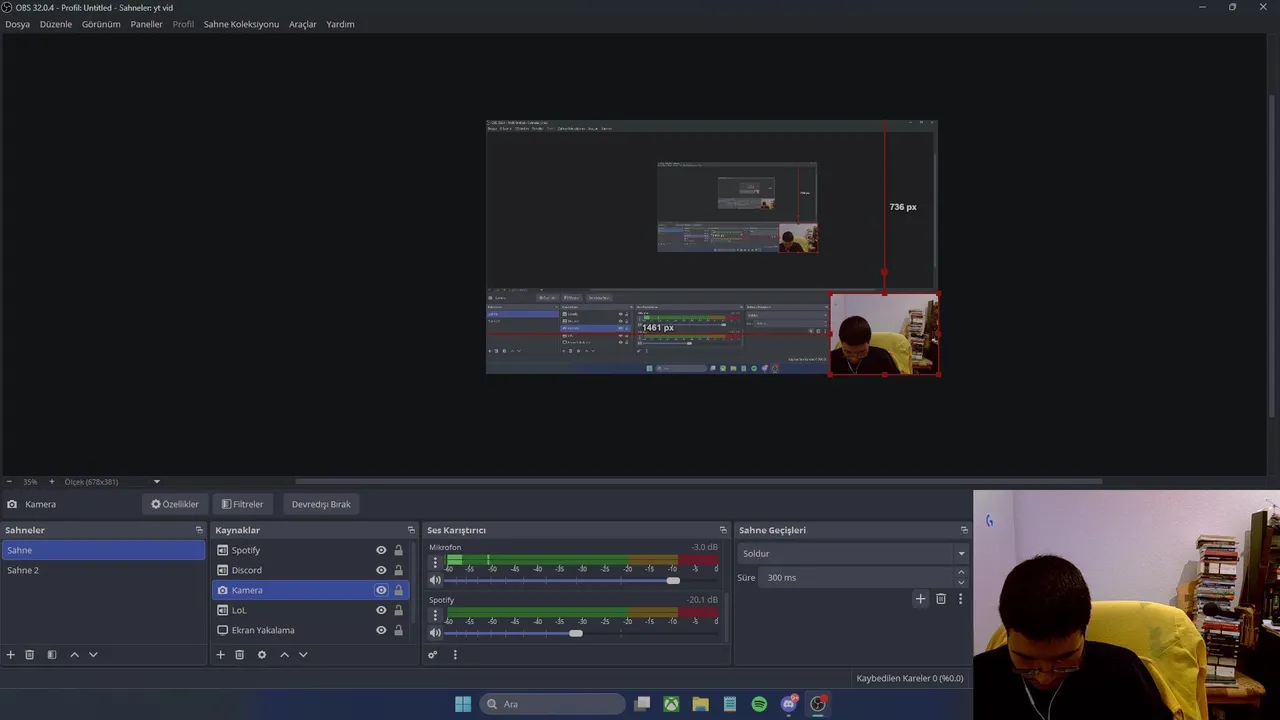
Task: Hide the LoL source with its eye icon
Action: pos(381,610)
